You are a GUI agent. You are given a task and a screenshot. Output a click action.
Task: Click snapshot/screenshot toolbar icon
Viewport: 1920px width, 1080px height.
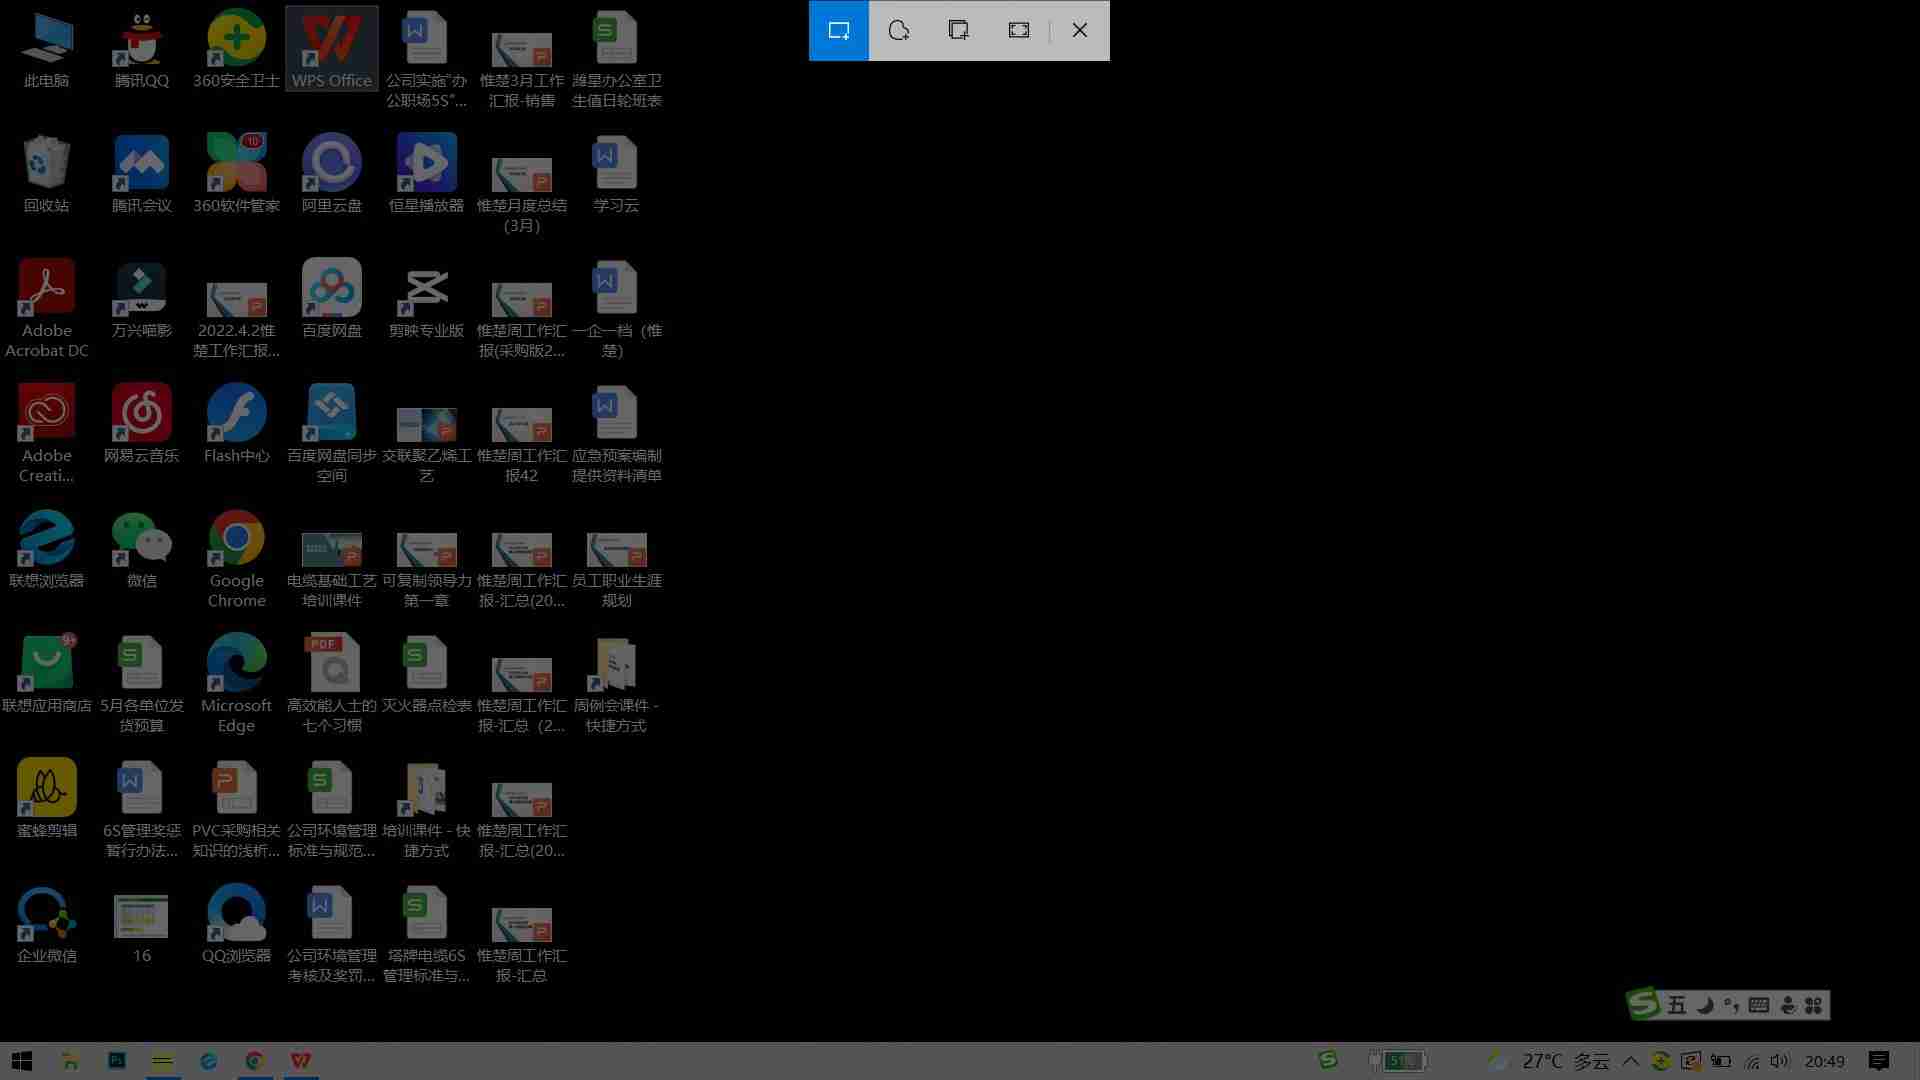tap(839, 30)
